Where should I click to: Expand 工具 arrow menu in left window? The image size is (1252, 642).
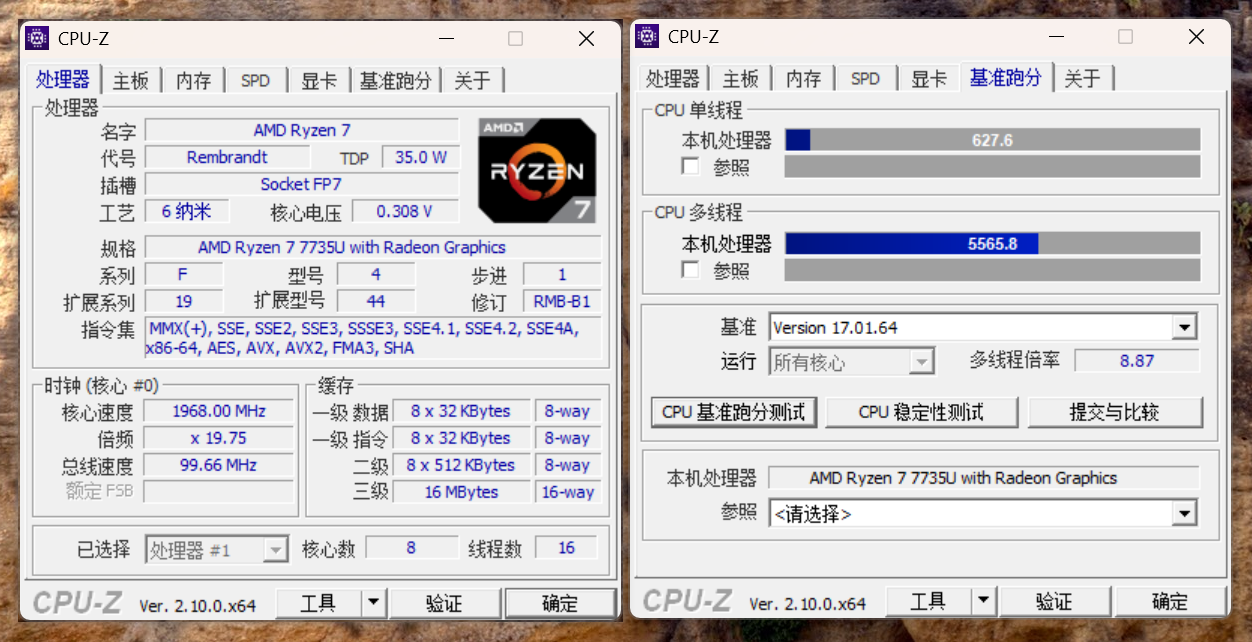point(373,603)
